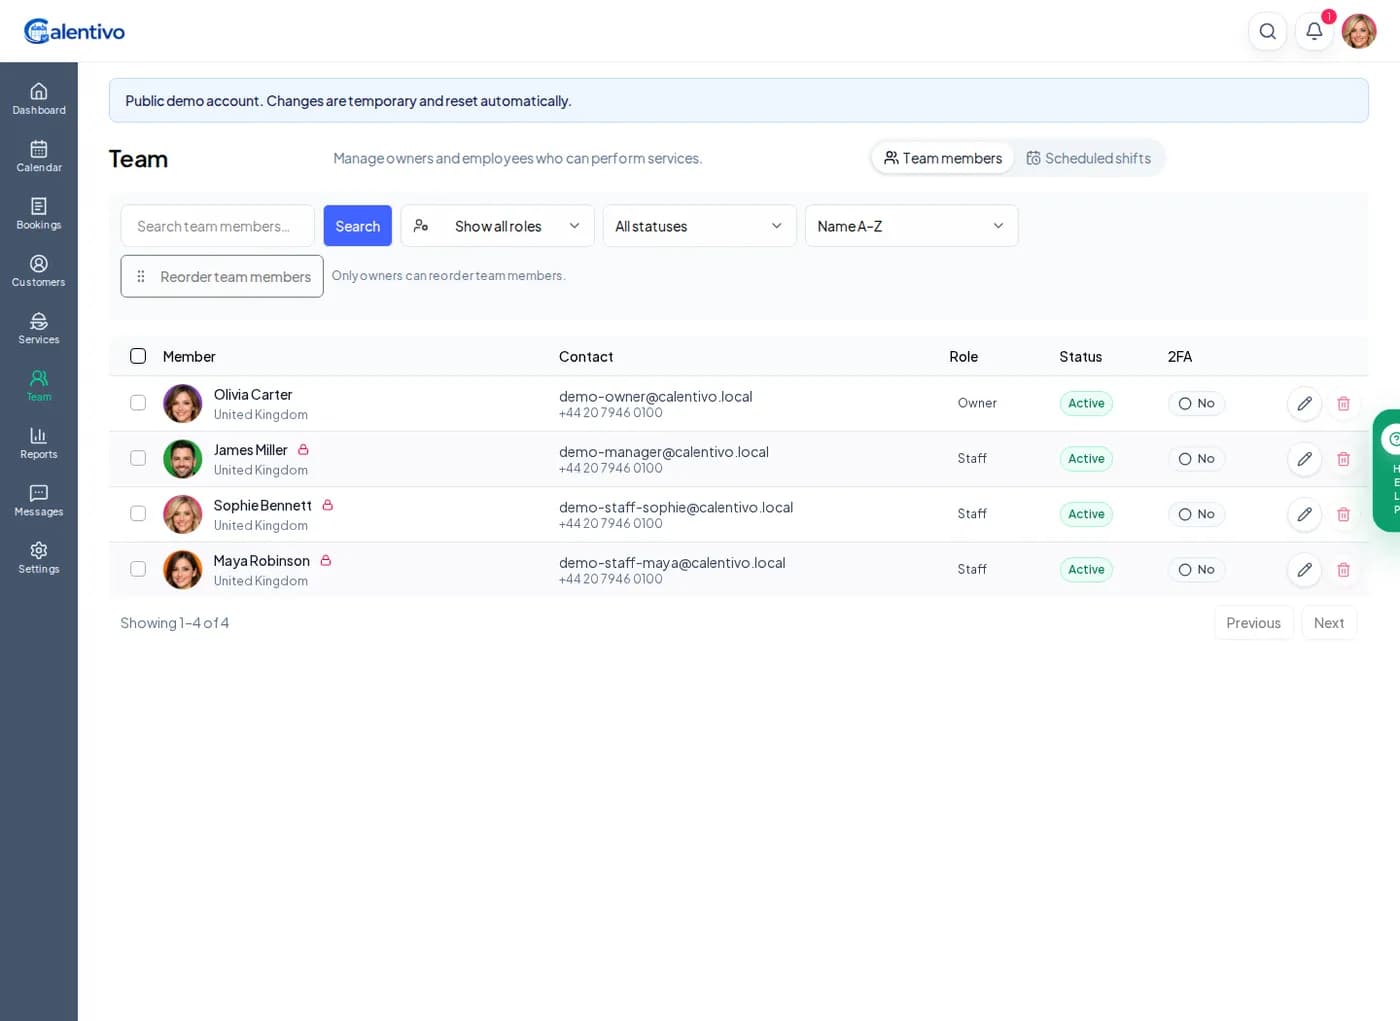Click the email demo-staff-sophie@calentivo.local

pos(676,507)
